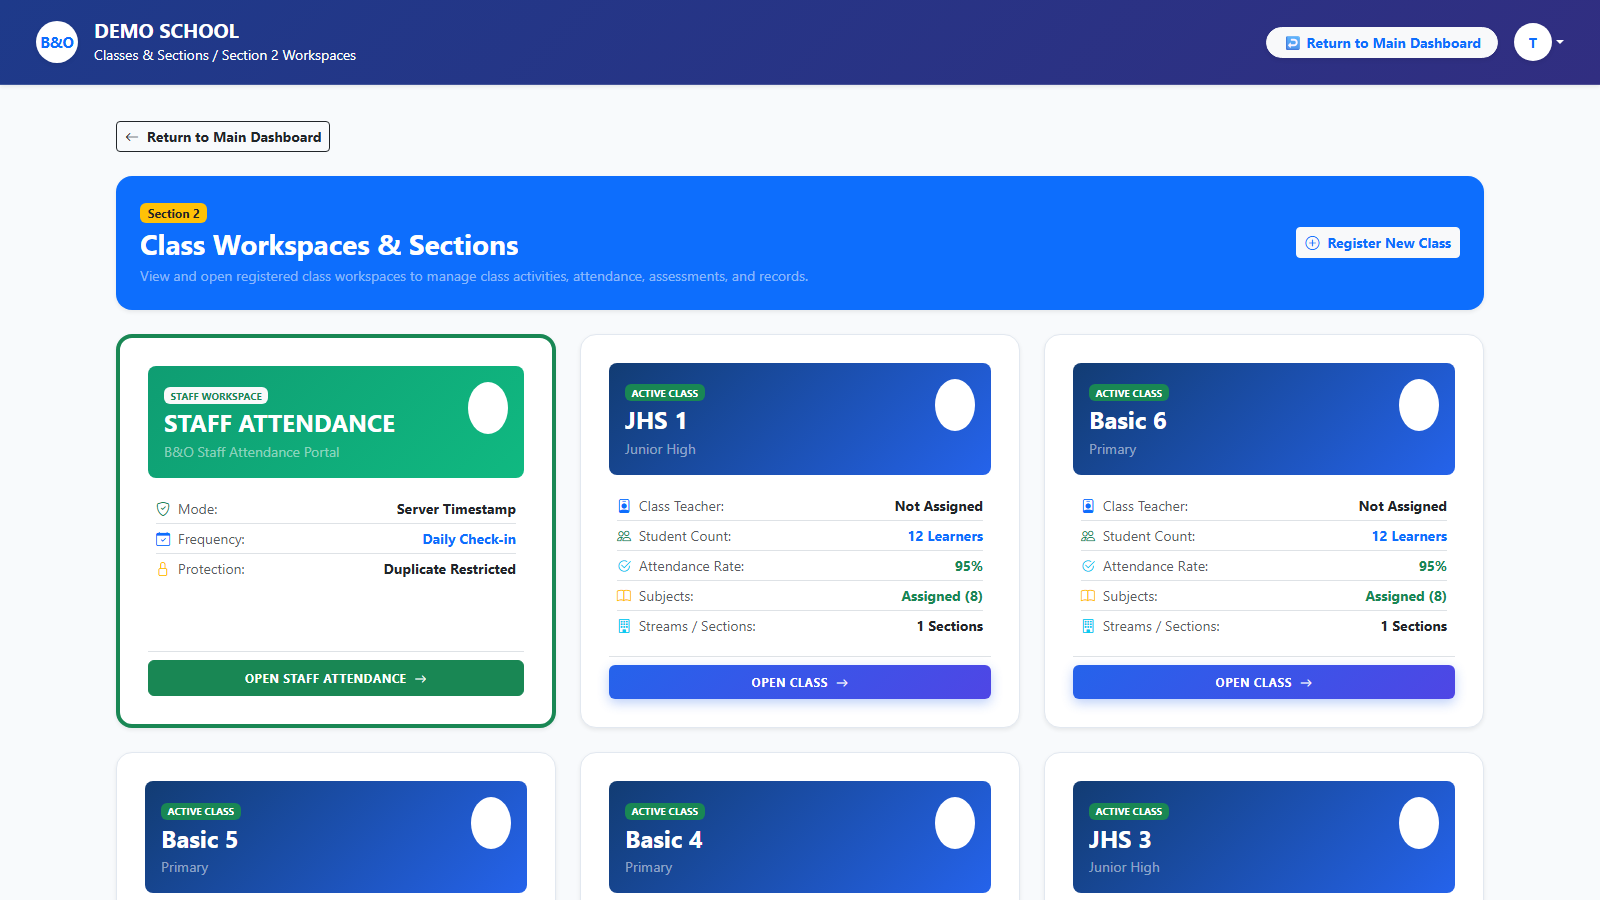
Task: Click JHS 1 Class Teacher icon
Action: click(x=624, y=506)
